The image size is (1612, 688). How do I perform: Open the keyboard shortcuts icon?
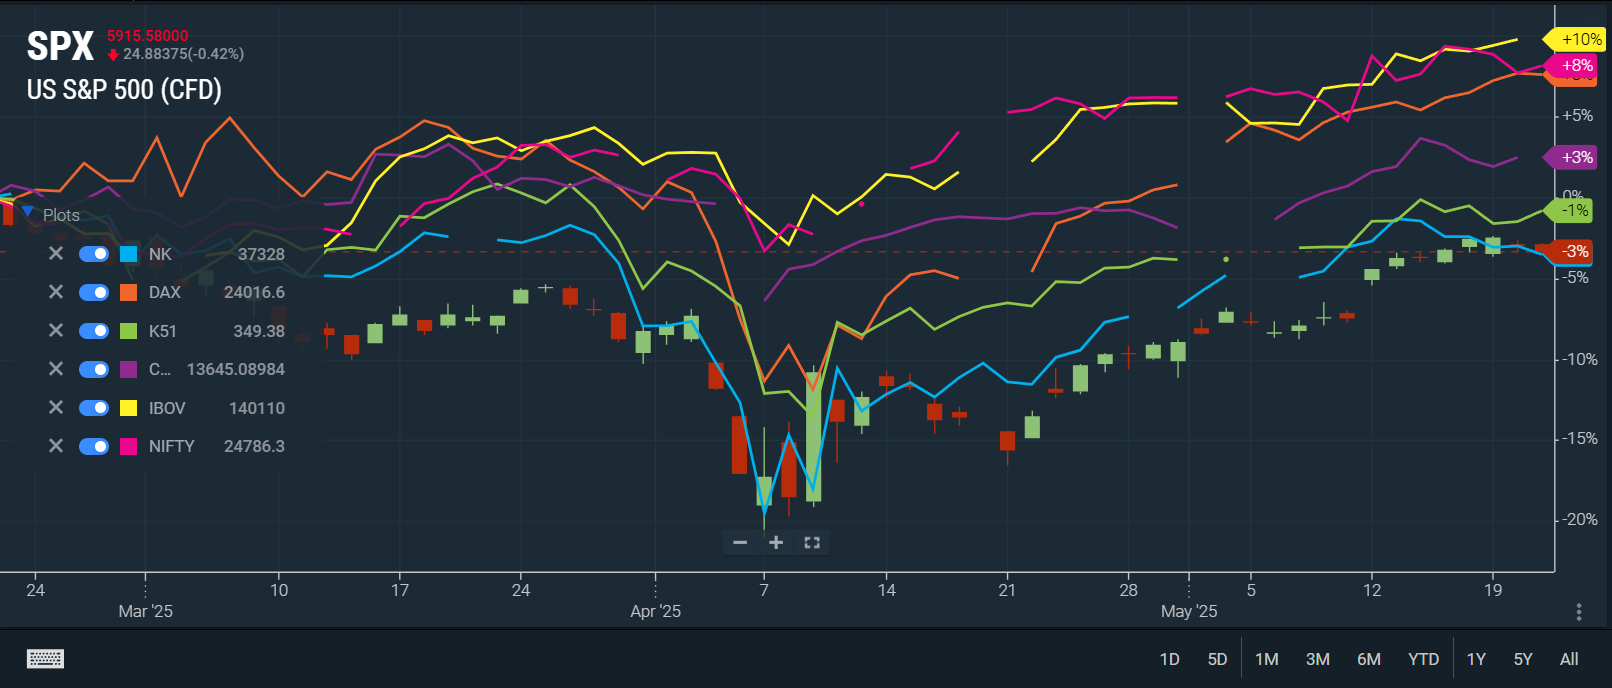(x=45, y=658)
